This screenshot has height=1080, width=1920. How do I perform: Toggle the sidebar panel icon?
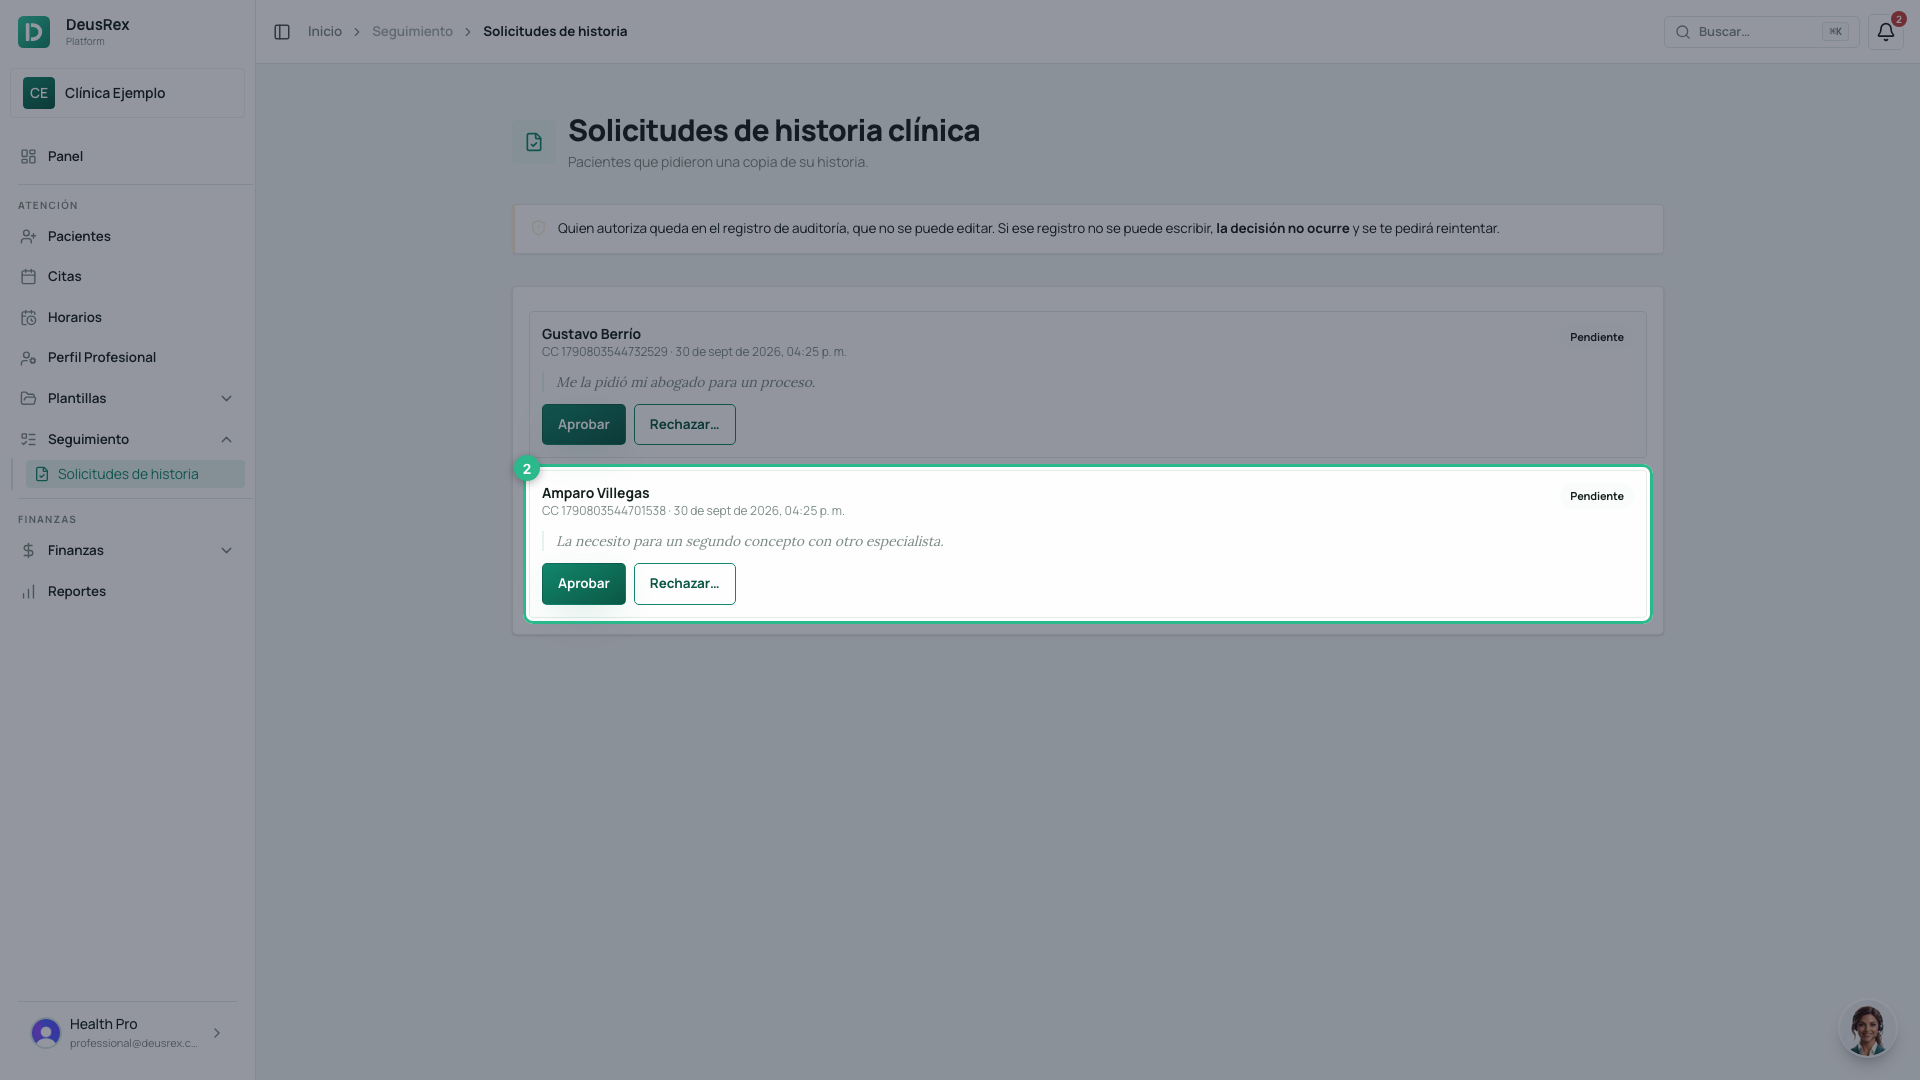282,32
